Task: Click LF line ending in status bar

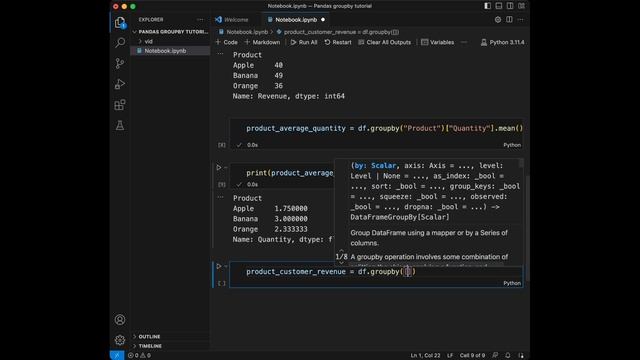Action: point(450,356)
